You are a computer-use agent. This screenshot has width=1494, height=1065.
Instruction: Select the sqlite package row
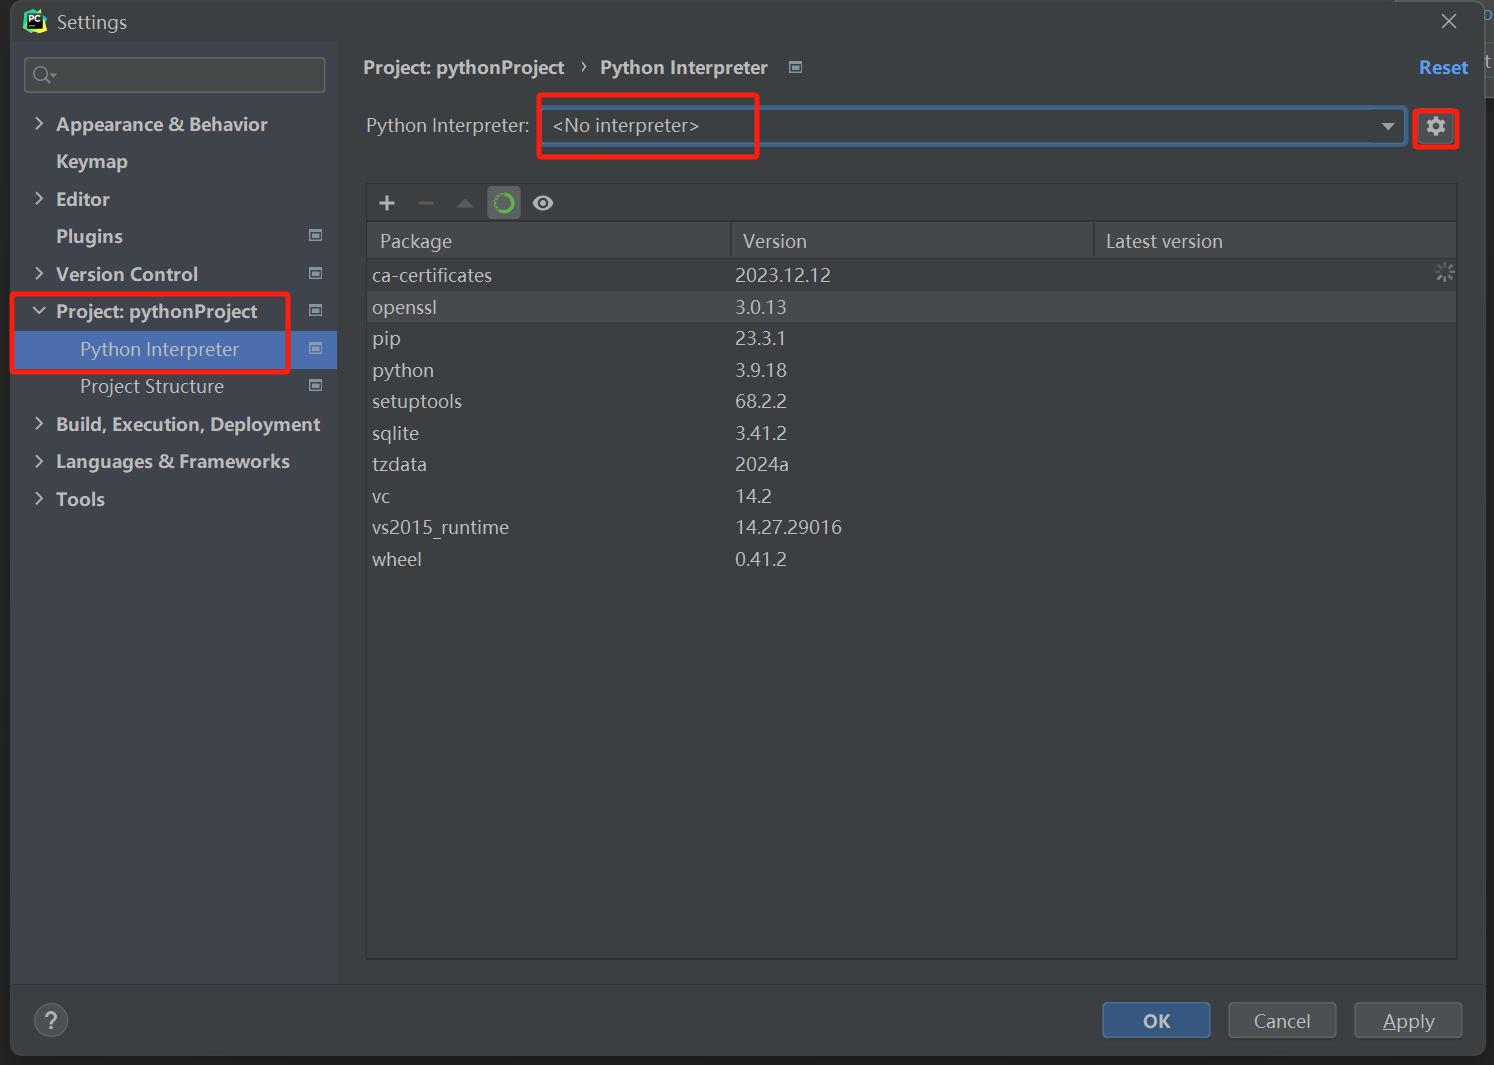[911, 433]
